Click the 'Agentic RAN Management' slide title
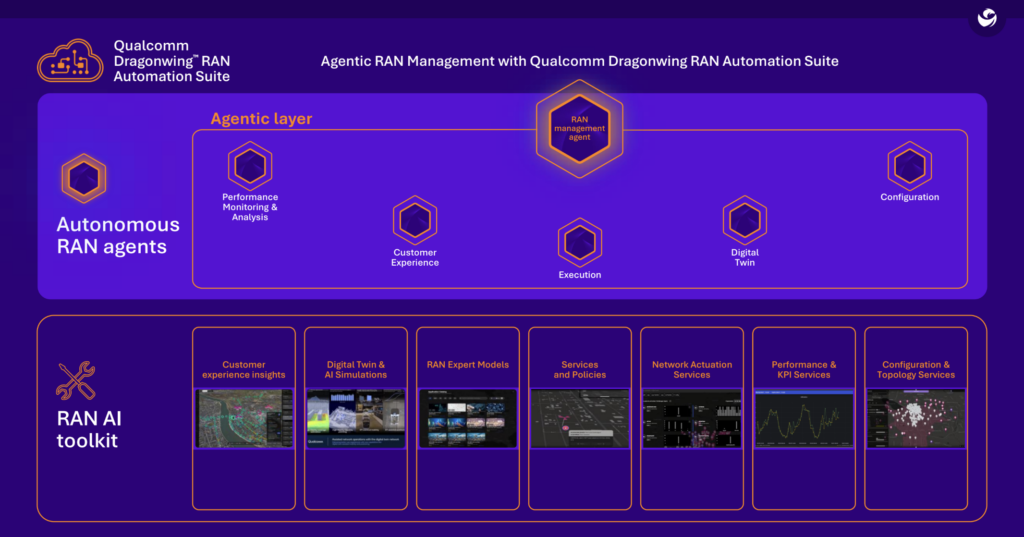 point(579,61)
